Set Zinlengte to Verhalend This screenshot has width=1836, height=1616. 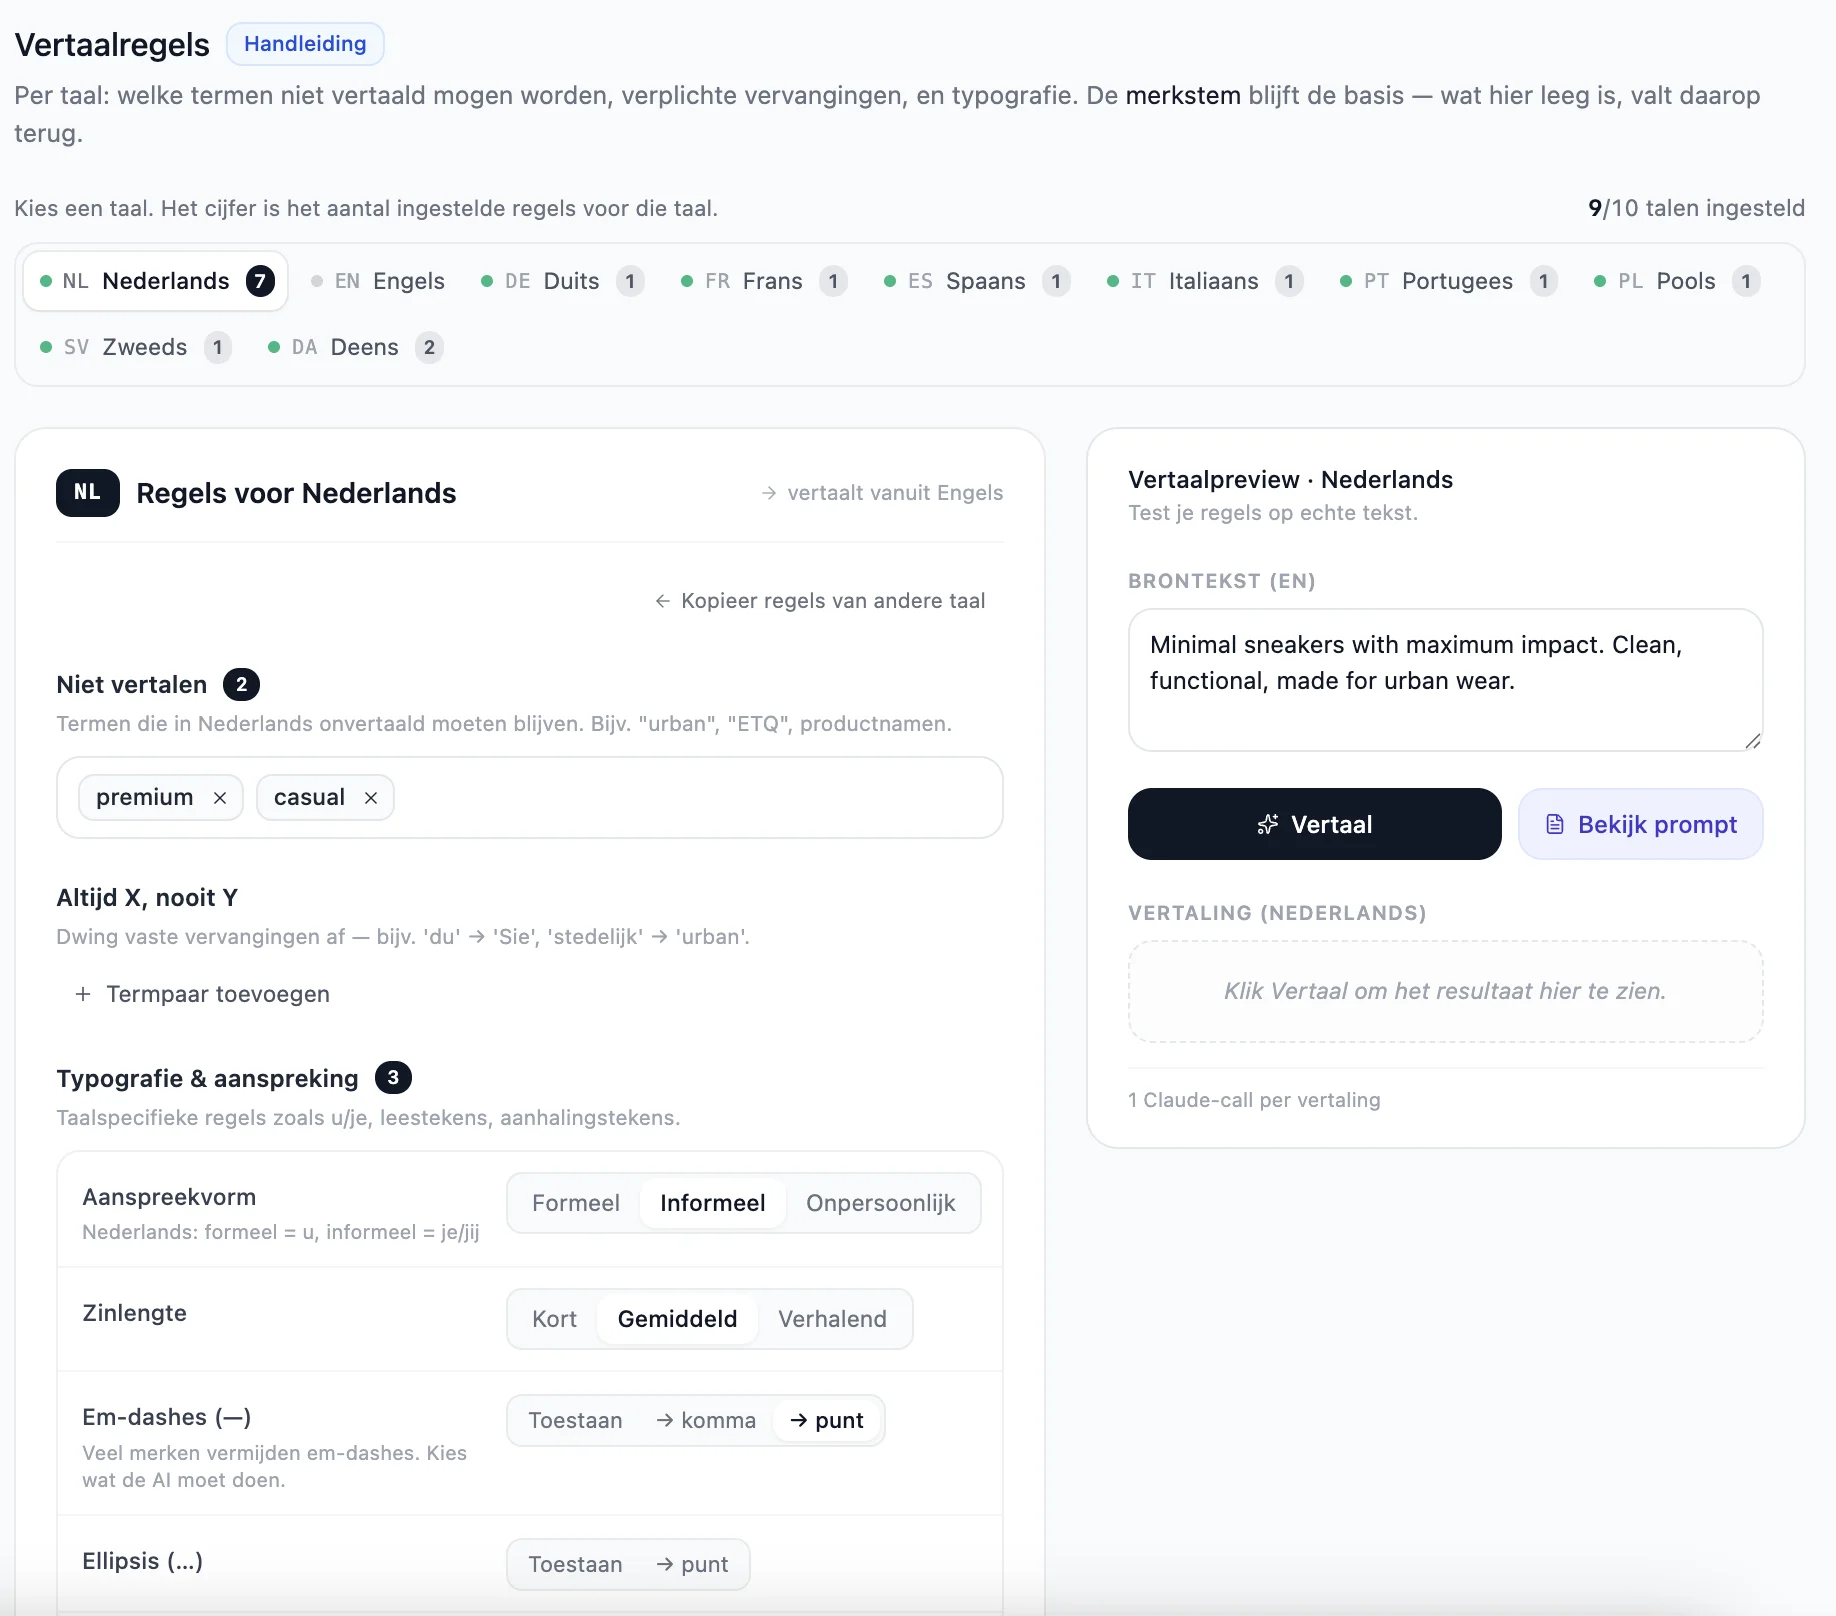832,1319
